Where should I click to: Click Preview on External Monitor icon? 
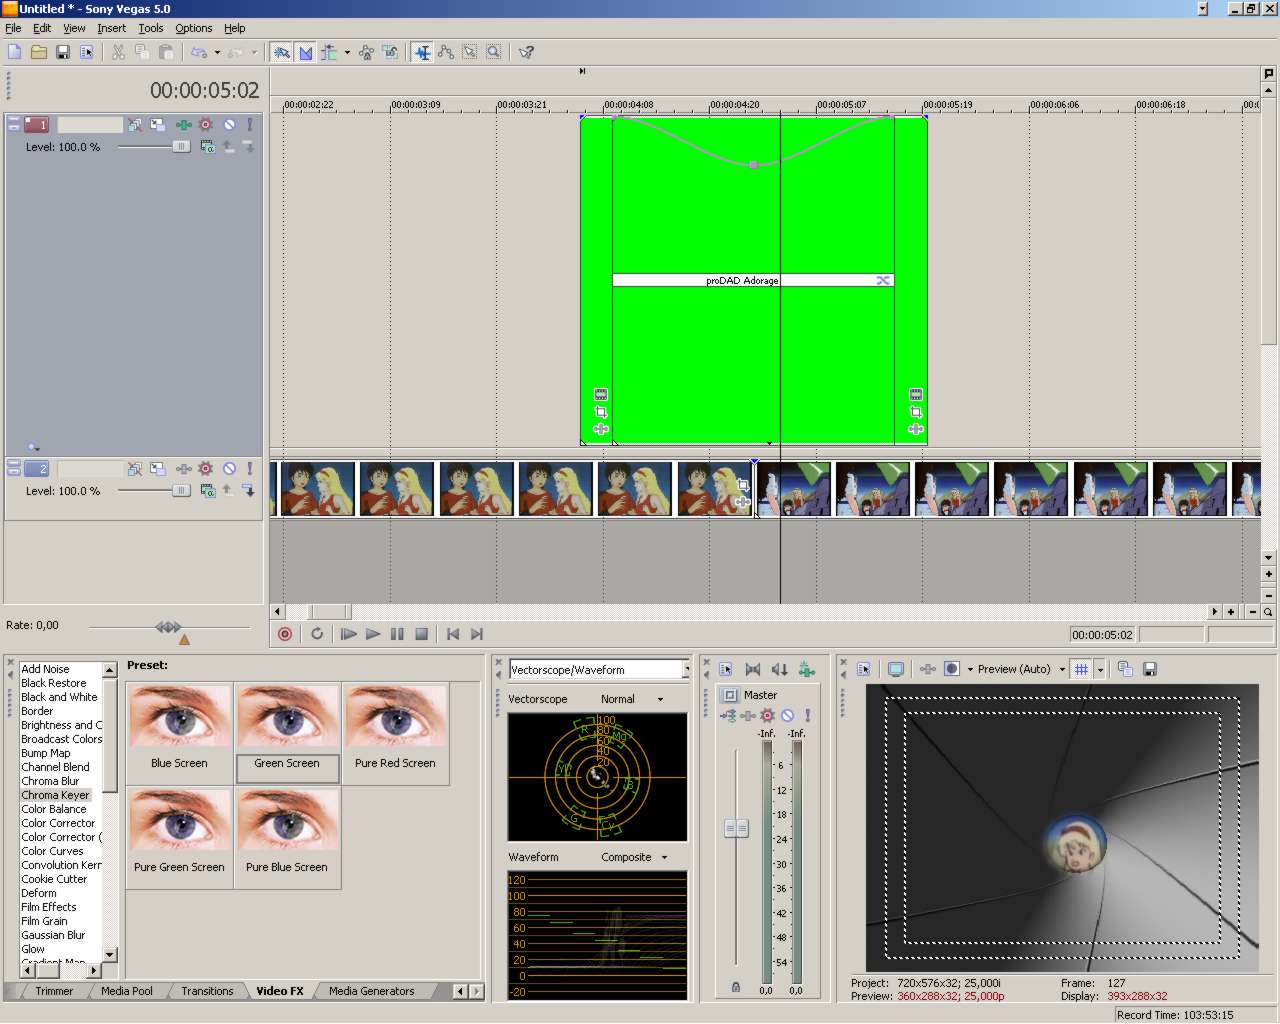click(896, 669)
